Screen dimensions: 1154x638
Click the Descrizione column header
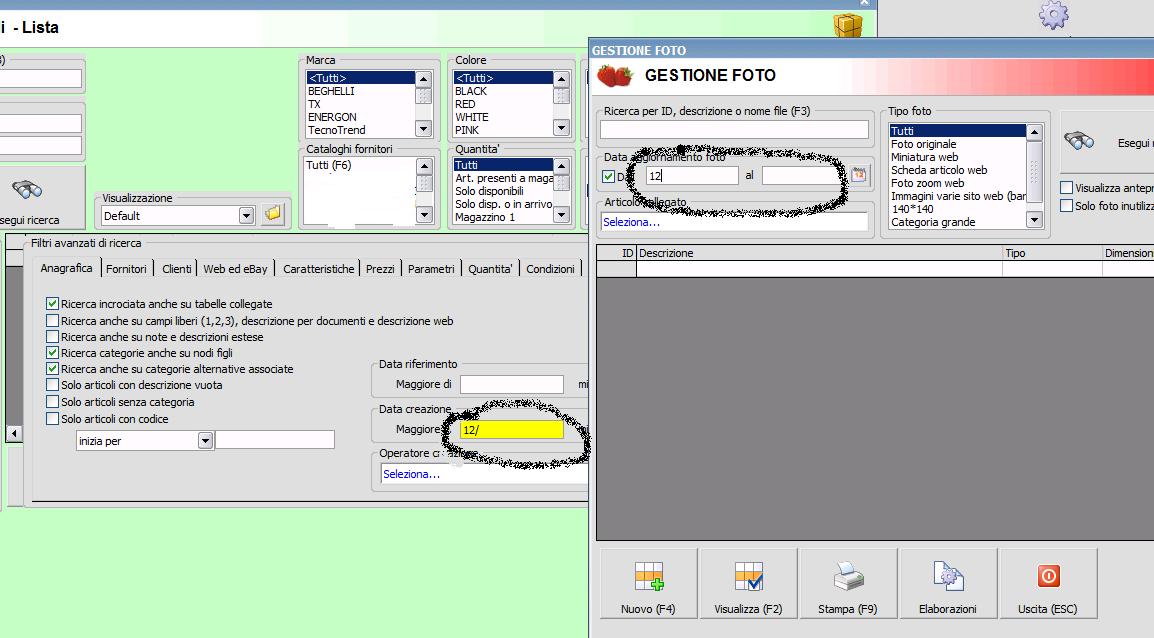point(819,252)
